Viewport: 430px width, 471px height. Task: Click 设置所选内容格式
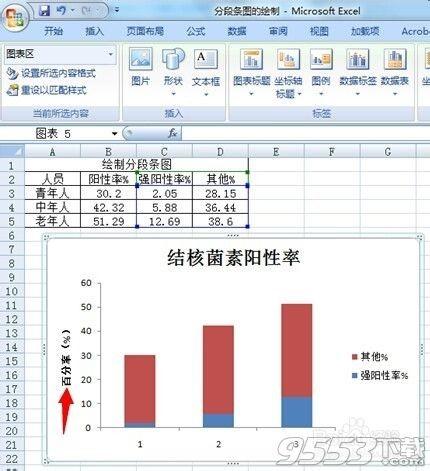pos(51,73)
